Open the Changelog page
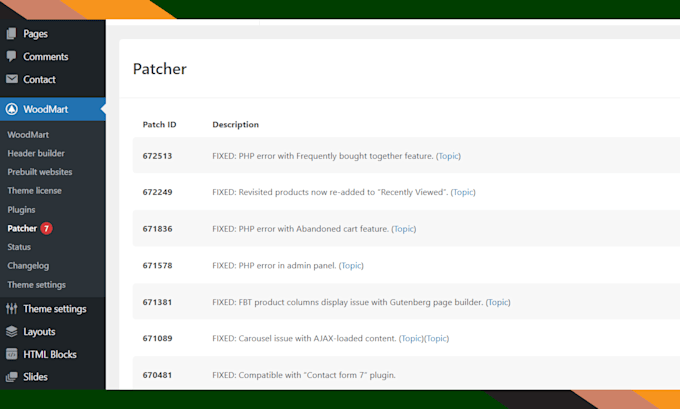The height and width of the screenshot is (409, 680). (x=28, y=265)
